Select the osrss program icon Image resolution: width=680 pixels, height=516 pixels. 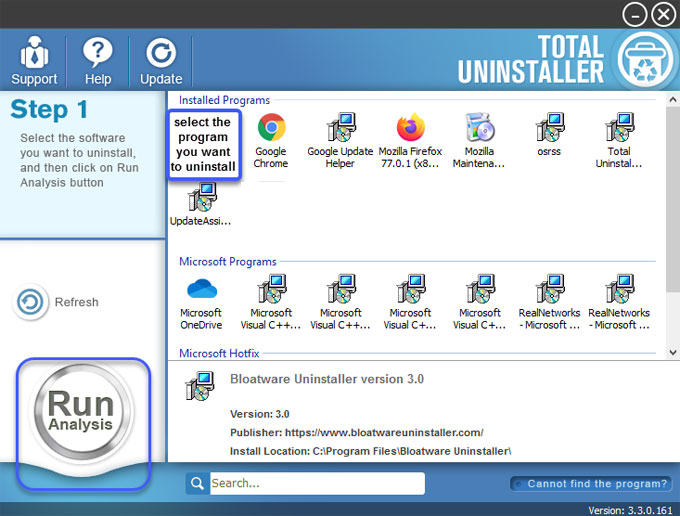tap(549, 127)
